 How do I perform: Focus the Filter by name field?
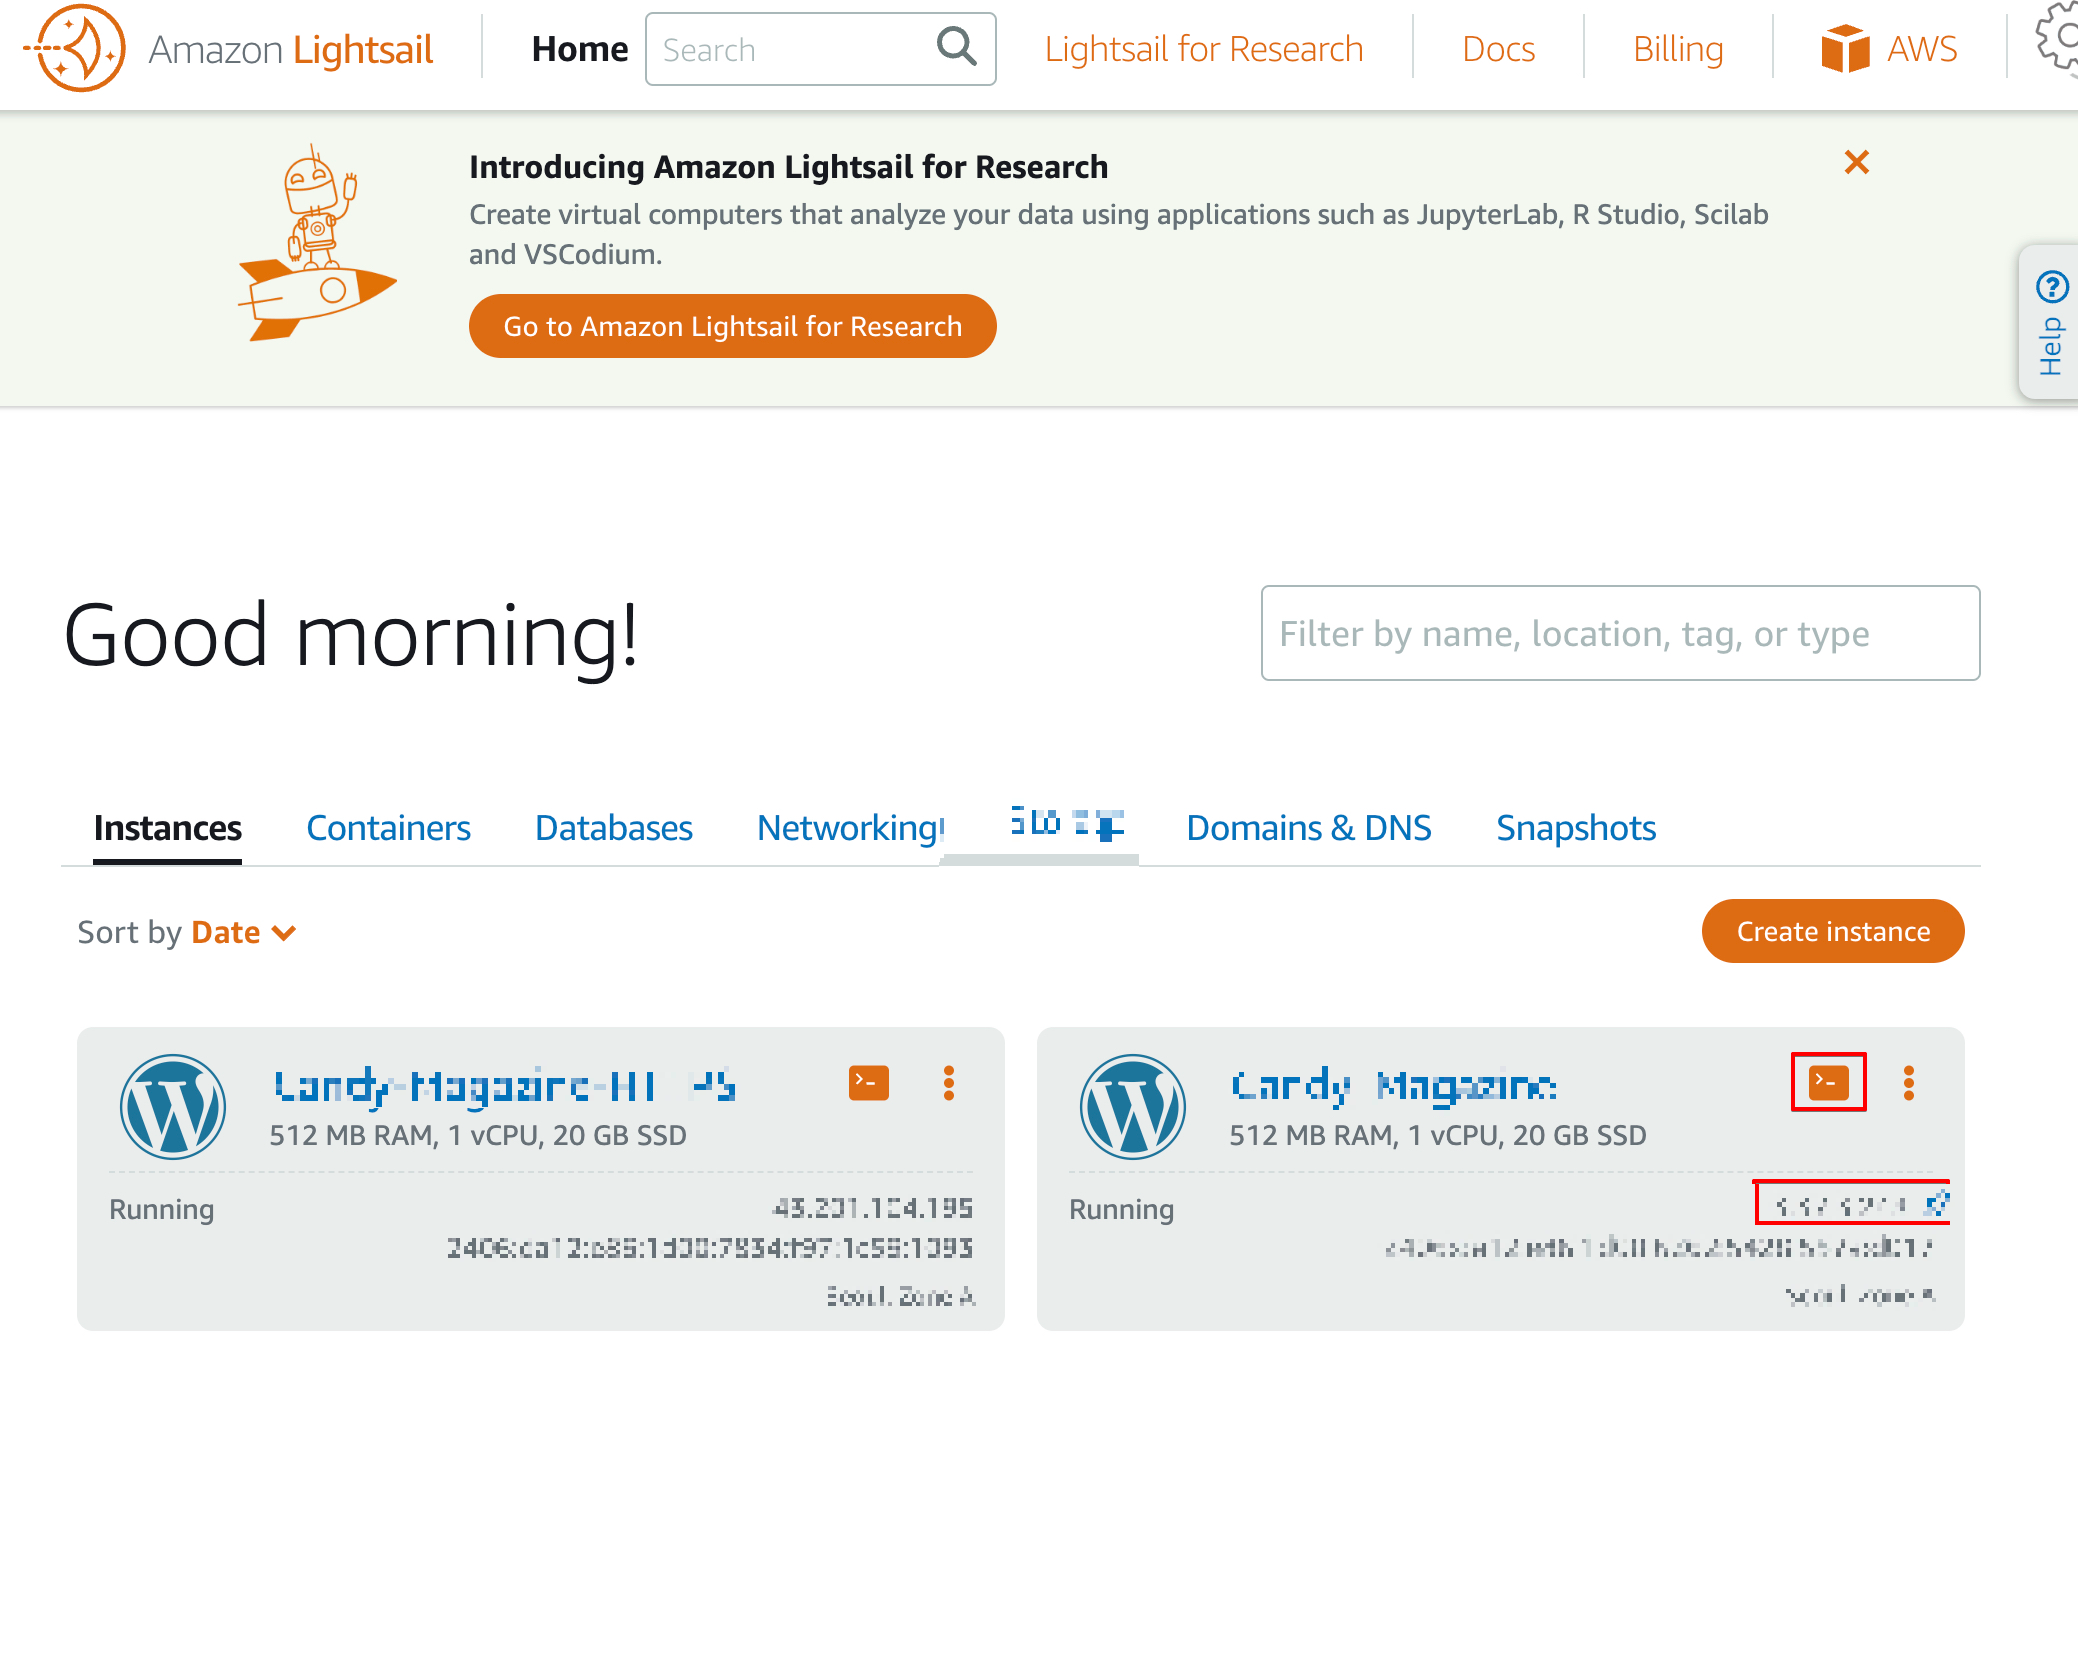click(x=1620, y=633)
